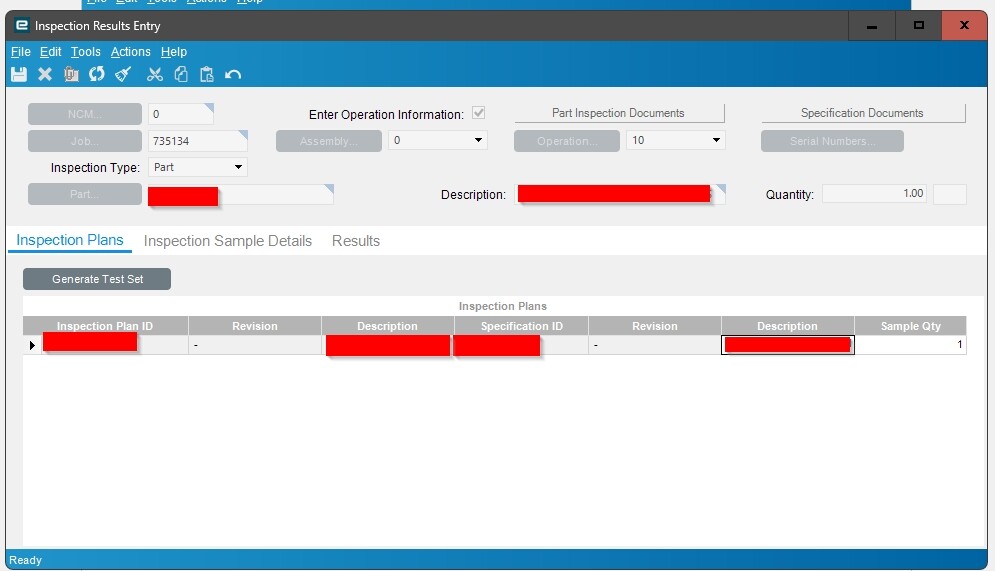Toggle the Enter Operation Information checkbox

tap(478, 113)
